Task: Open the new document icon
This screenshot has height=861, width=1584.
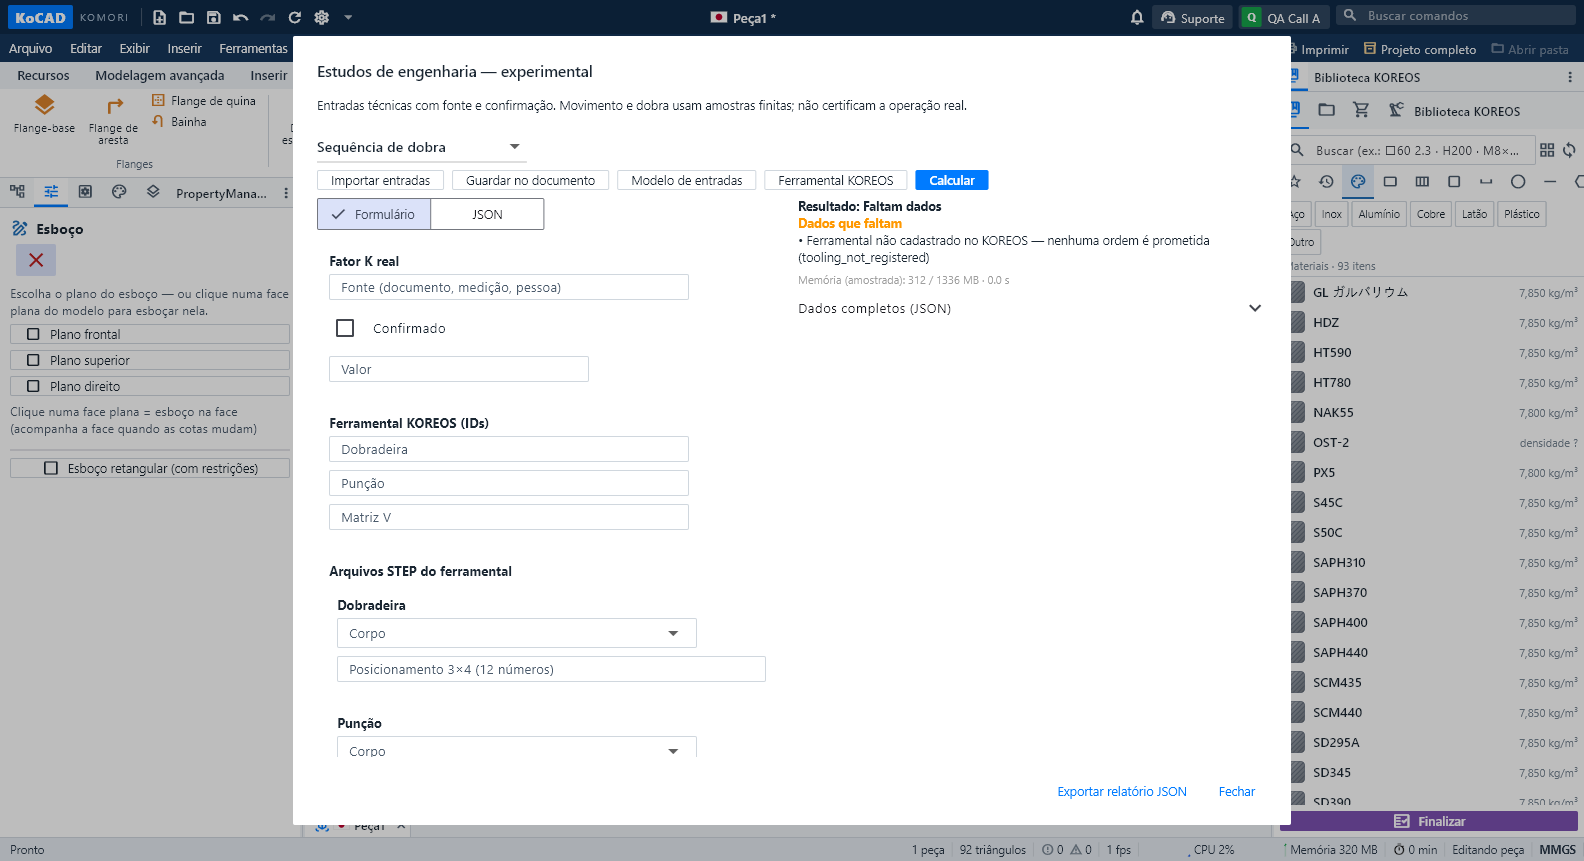Action: pyautogui.click(x=159, y=17)
